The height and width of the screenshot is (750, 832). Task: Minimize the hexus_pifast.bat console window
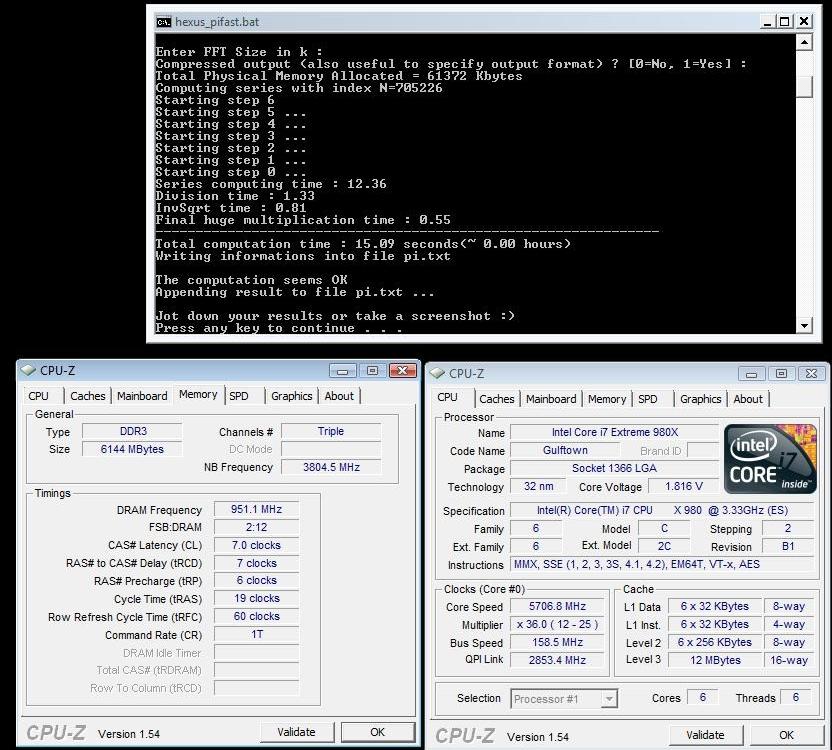tap(767, 21)
